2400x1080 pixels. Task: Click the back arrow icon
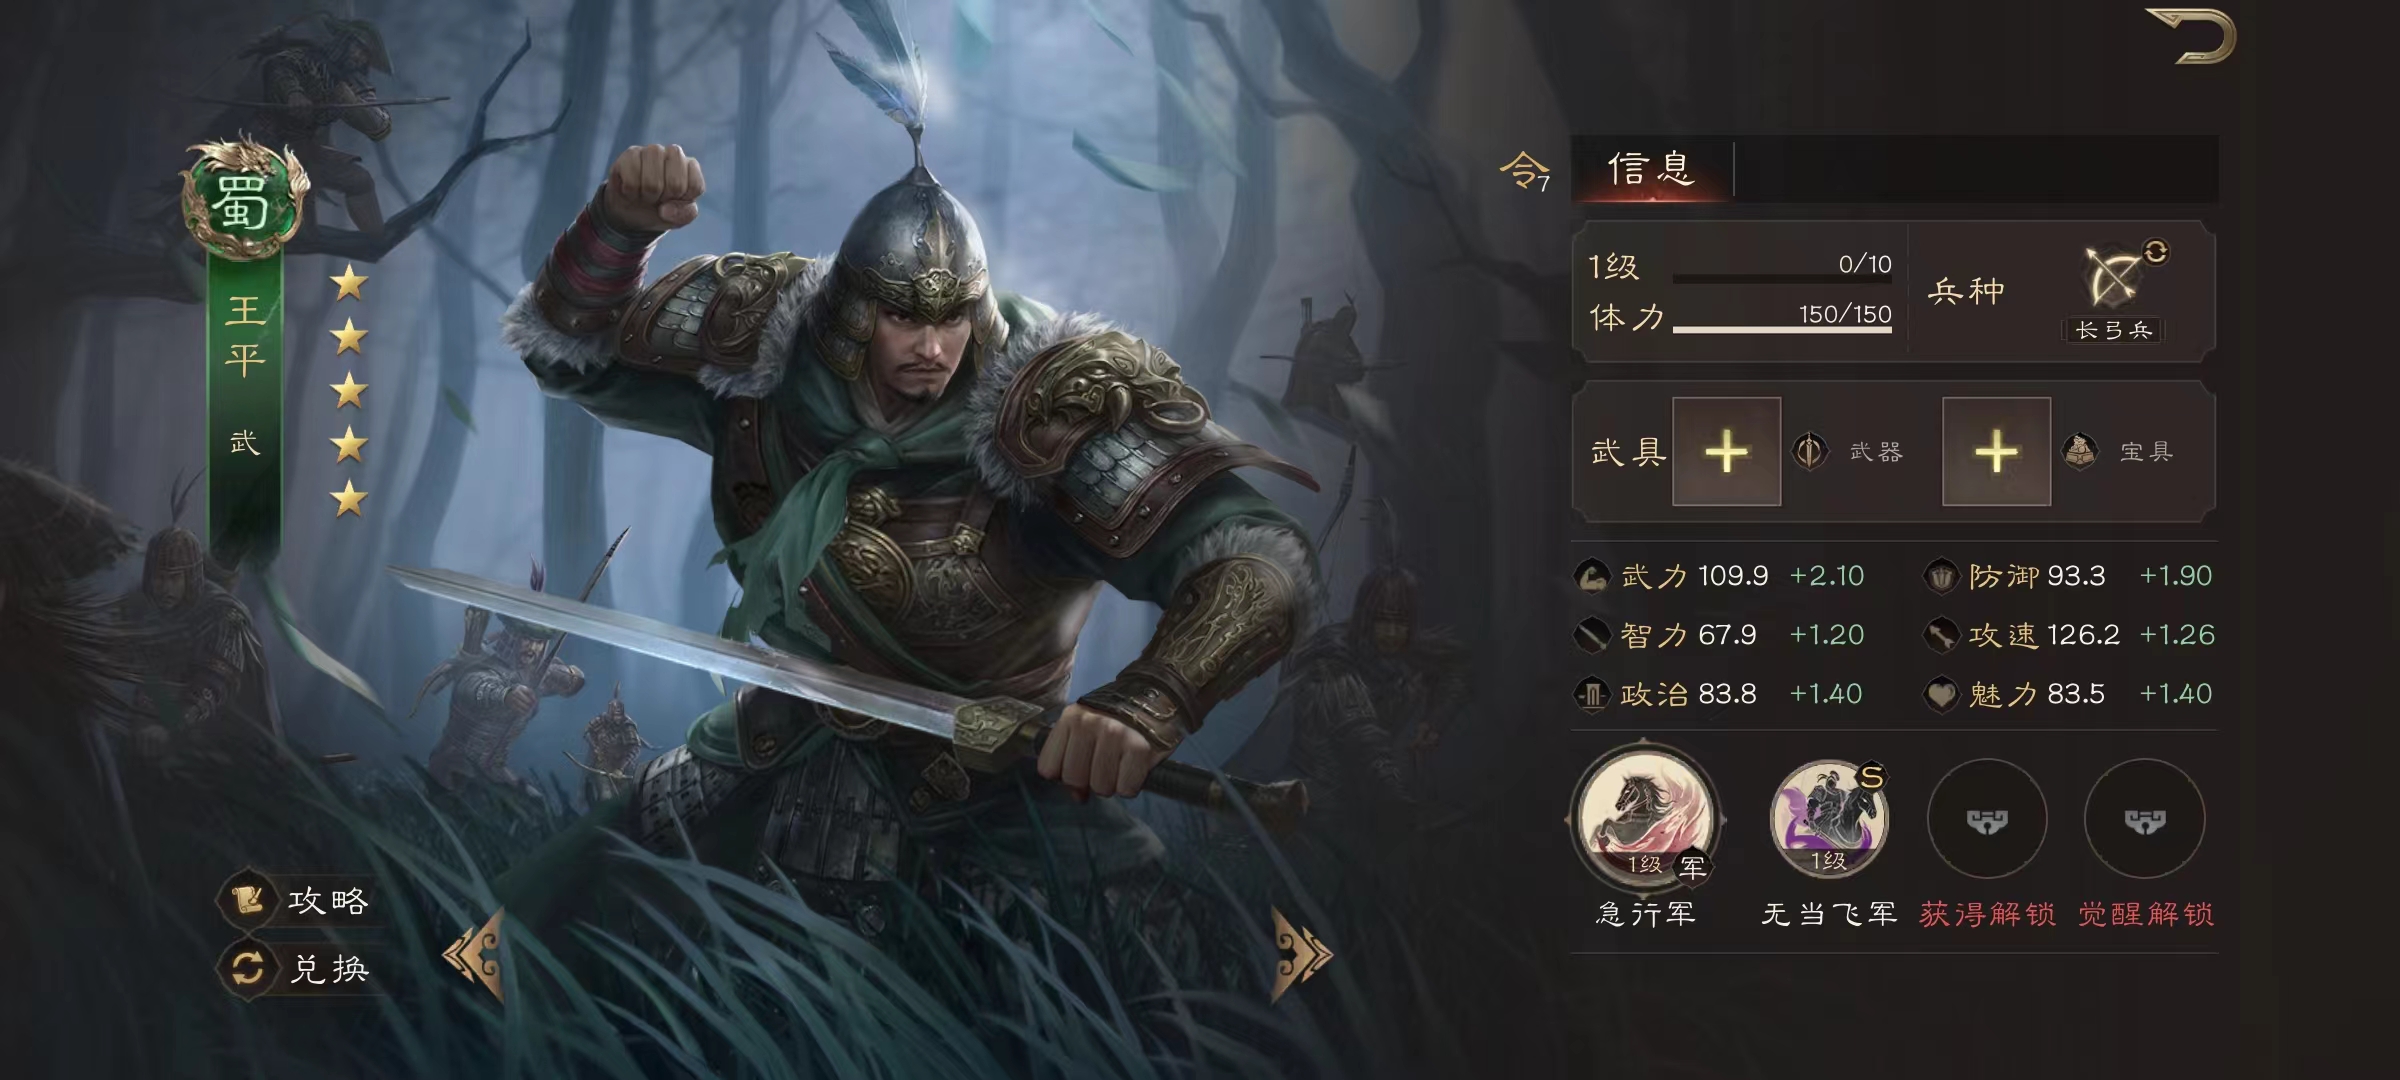(x=2205, y=37)
